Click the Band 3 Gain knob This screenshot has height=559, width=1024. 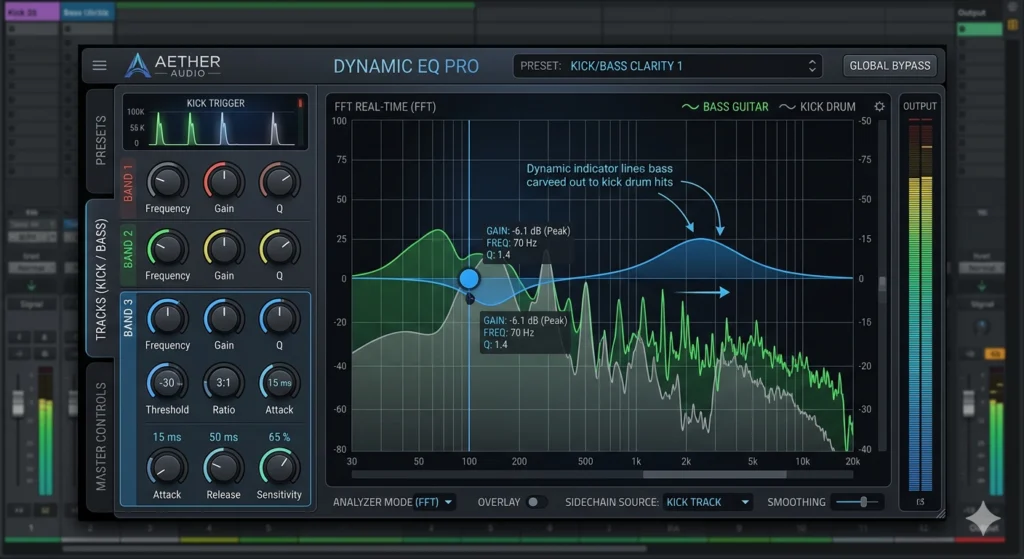(x=223, y=318)
